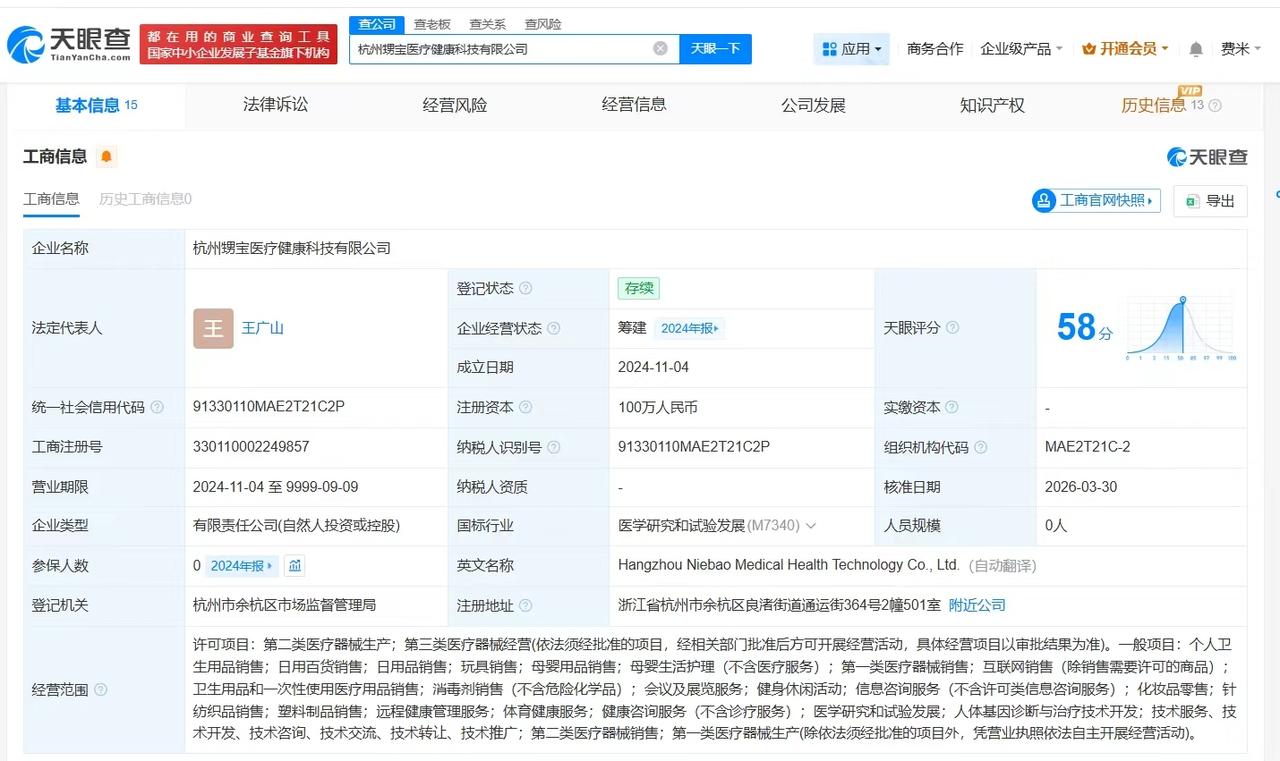Viewport: 1280px width, 761px height.
Task: Open 工商官网快照 snapshot button
Action: 1096,200
